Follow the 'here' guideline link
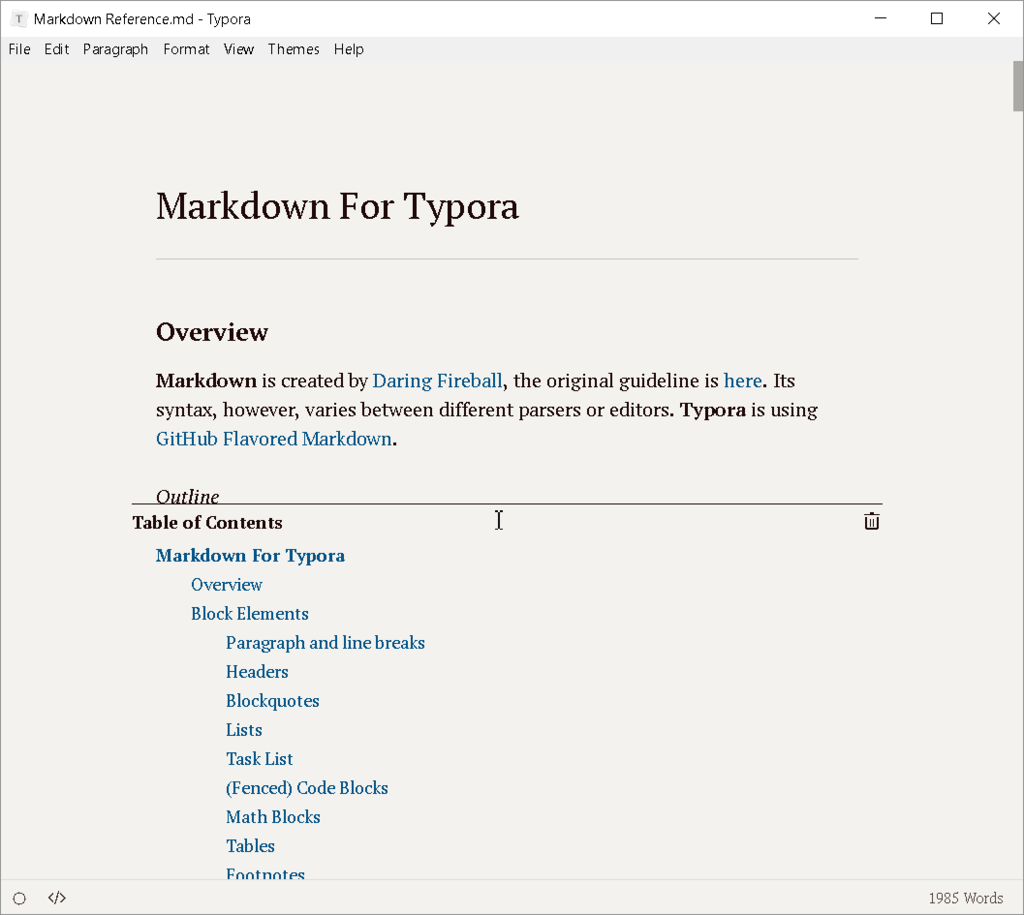 point(743,380)
